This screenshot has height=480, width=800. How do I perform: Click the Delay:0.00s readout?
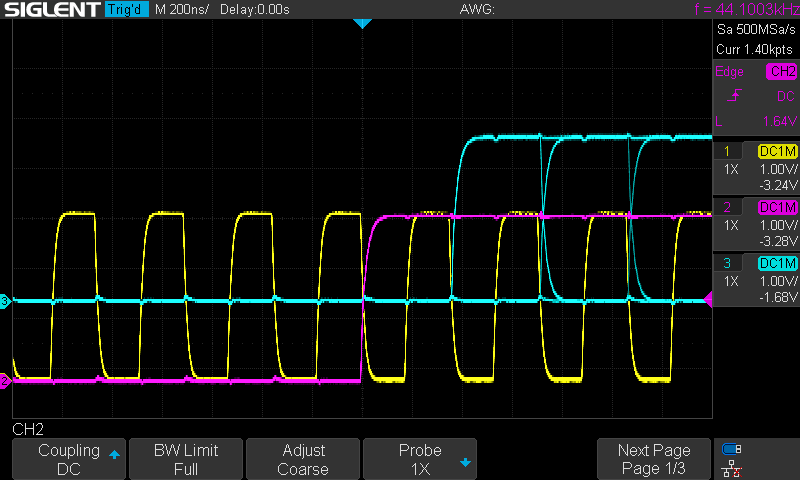tap(255, 9)
